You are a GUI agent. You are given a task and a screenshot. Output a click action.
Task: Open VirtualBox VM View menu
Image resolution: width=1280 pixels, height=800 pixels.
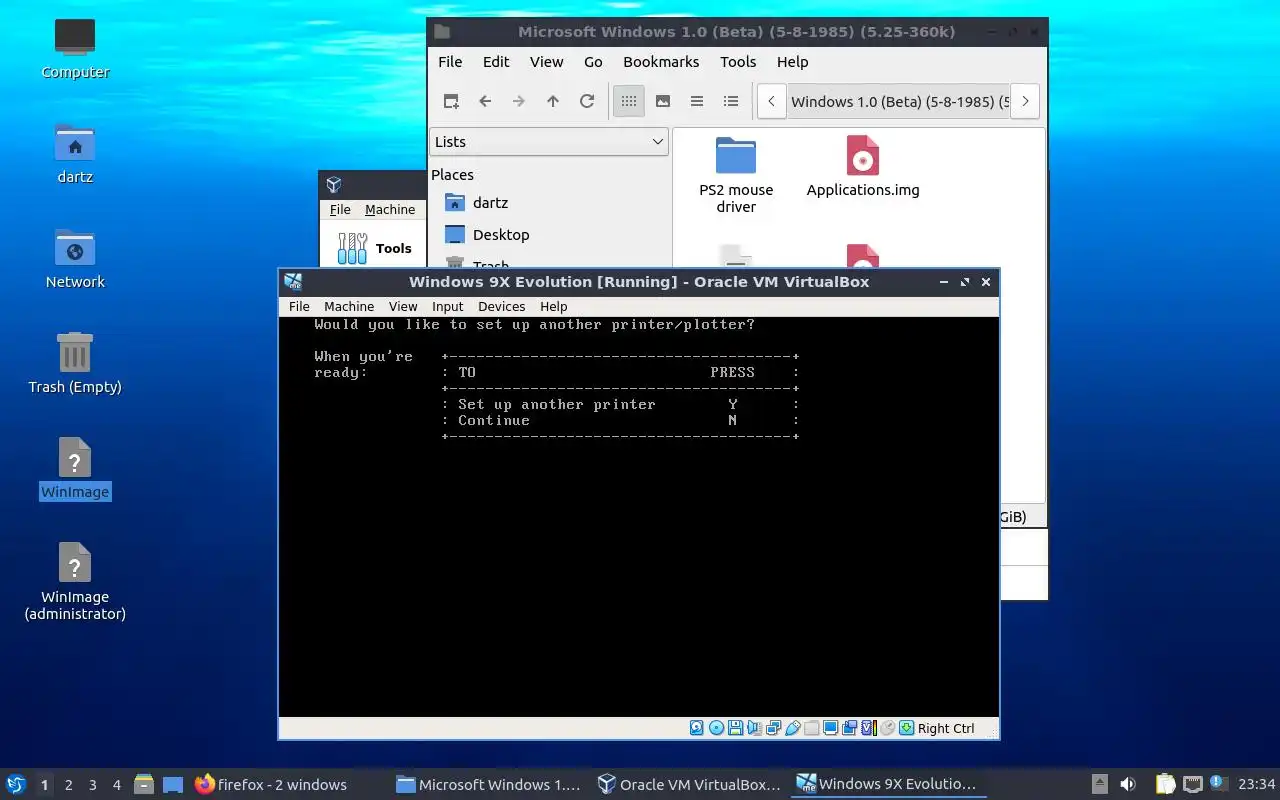pos(403,306)
